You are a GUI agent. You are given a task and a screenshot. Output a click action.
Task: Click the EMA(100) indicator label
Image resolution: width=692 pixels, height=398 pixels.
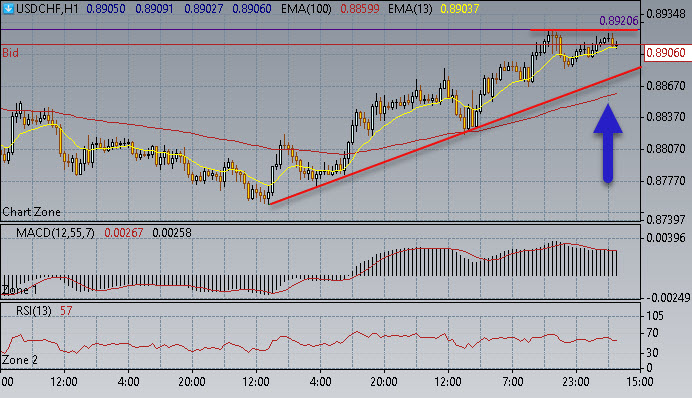tap(306, 8)
